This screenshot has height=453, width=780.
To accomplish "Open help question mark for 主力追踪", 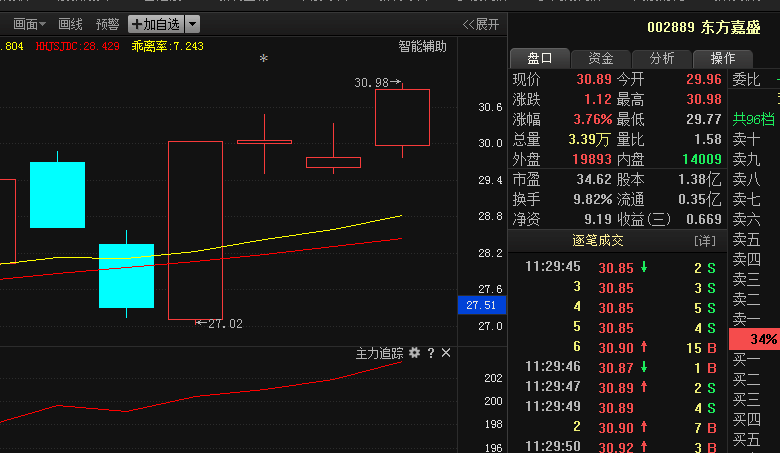I will coord(431,353).
